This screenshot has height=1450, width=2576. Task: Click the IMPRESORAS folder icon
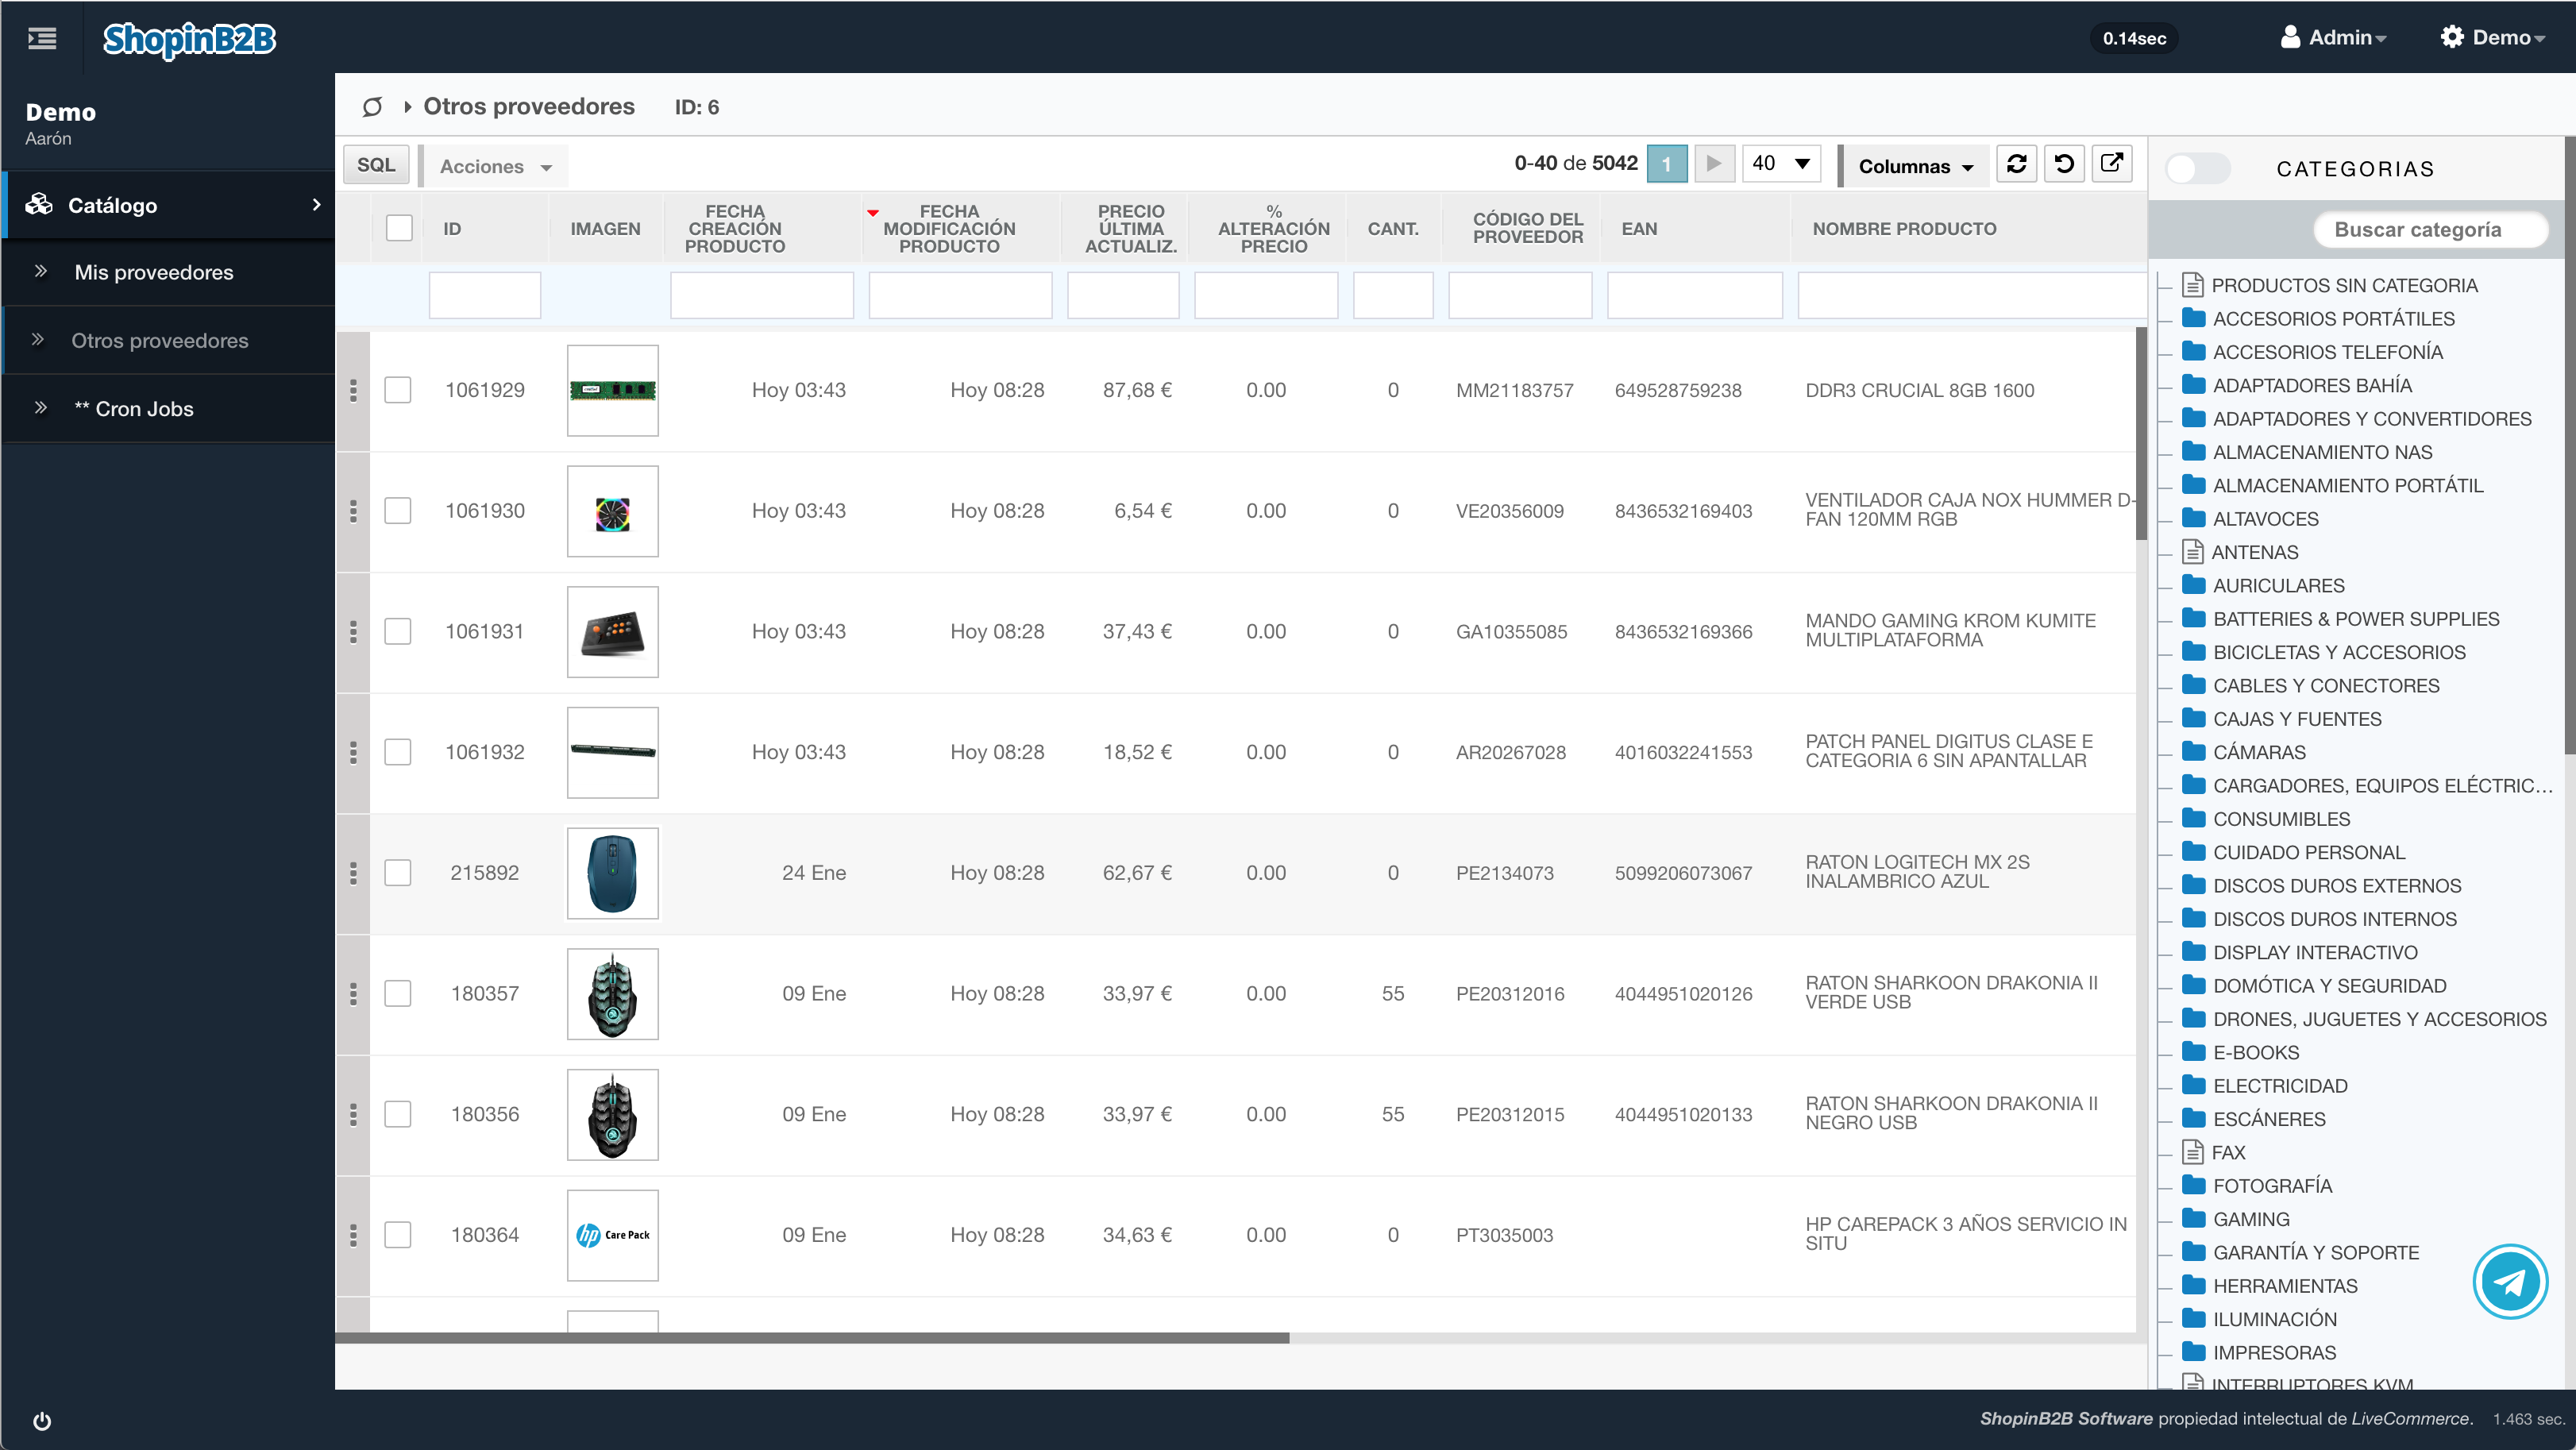coord(2194,1351)
